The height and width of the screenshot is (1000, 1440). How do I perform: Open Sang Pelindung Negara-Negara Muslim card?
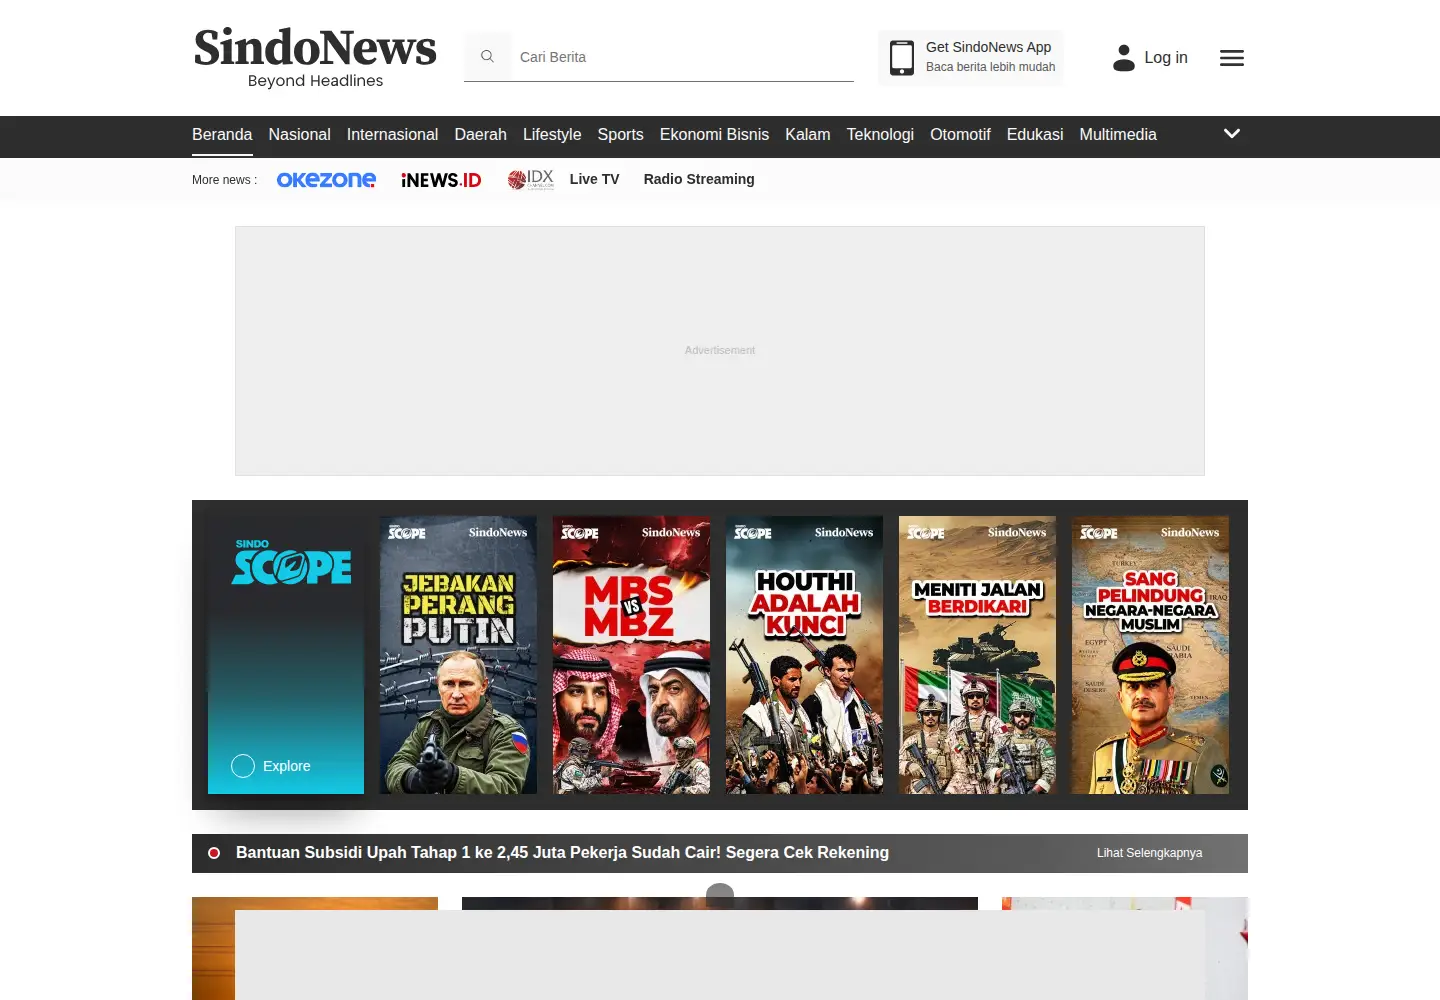point(1150,655)
